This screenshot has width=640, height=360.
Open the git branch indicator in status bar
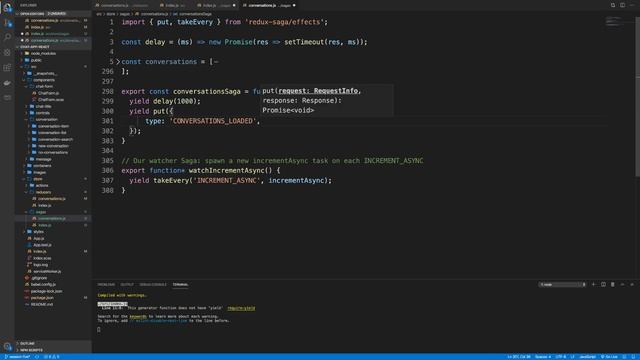18,357
